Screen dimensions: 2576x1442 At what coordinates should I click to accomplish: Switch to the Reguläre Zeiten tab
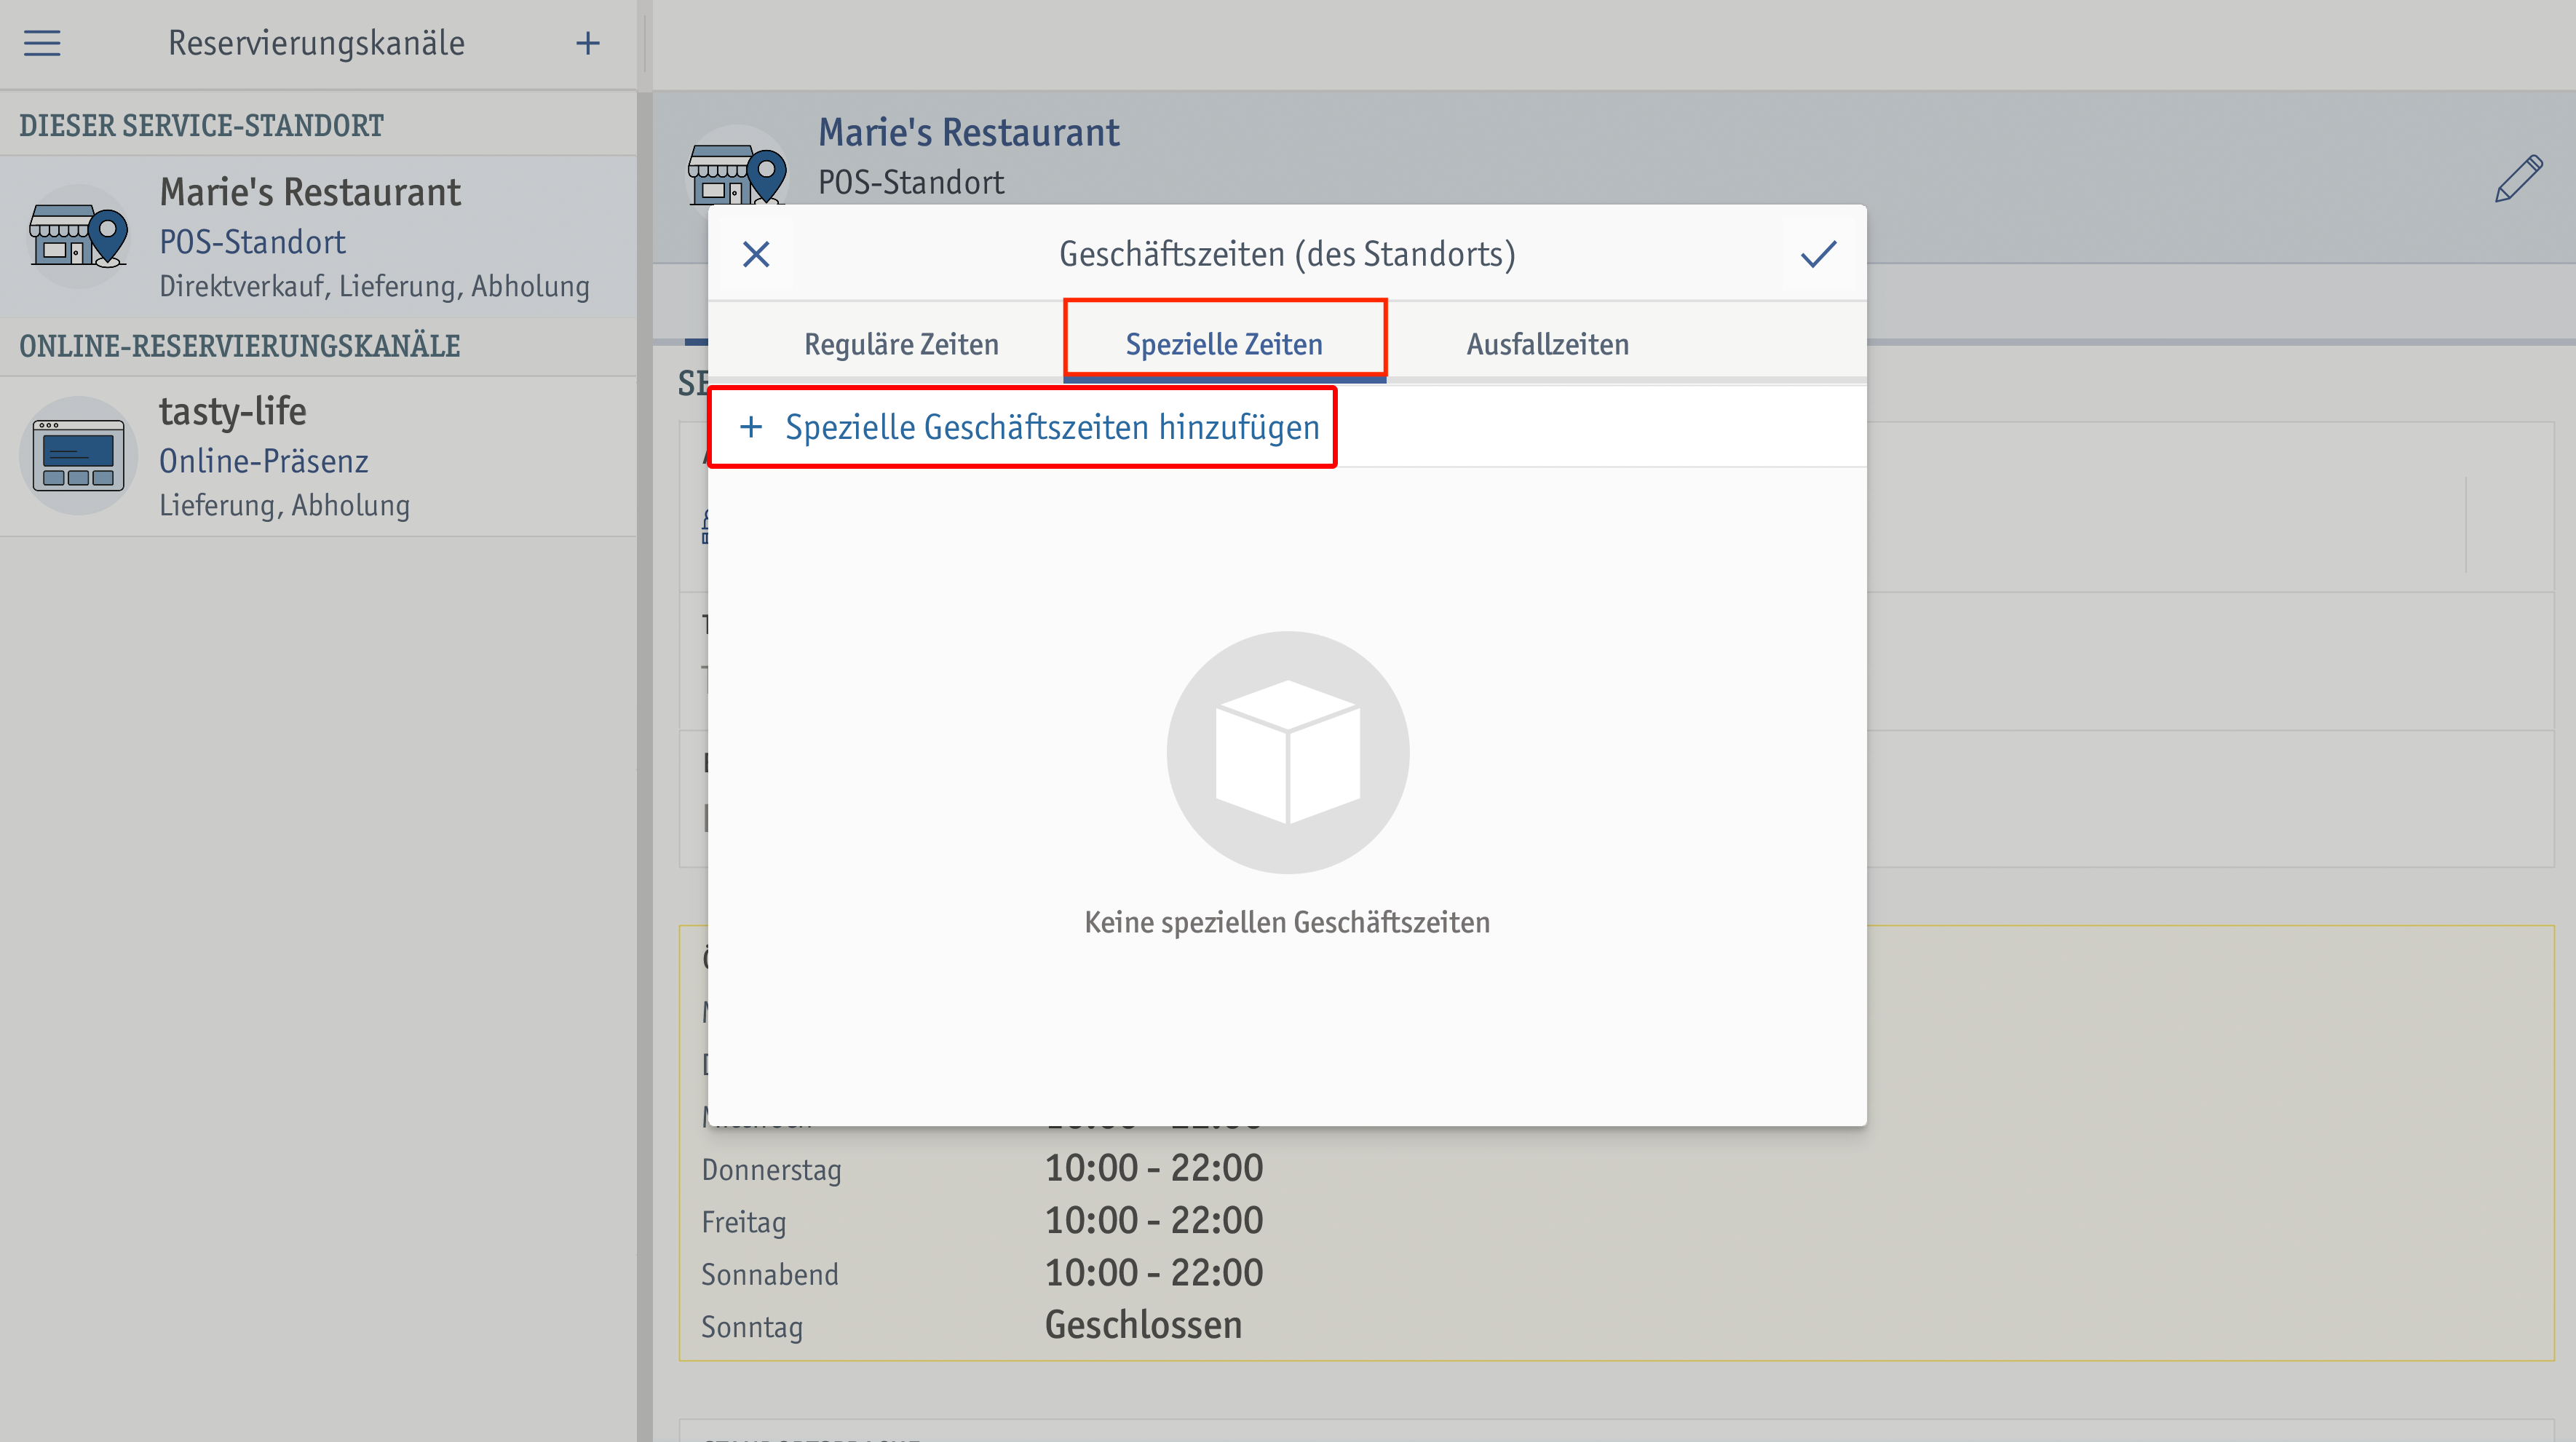pos(901,344)
